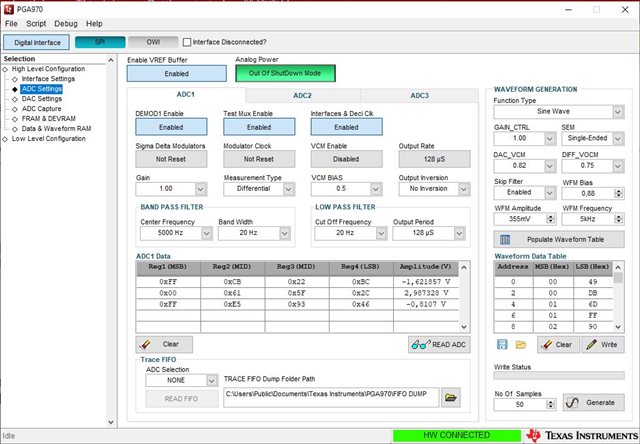Open the VCM BIAS dropdown
Image resolution: width=640 pixels, height=444 pixels.
[376, 189]
